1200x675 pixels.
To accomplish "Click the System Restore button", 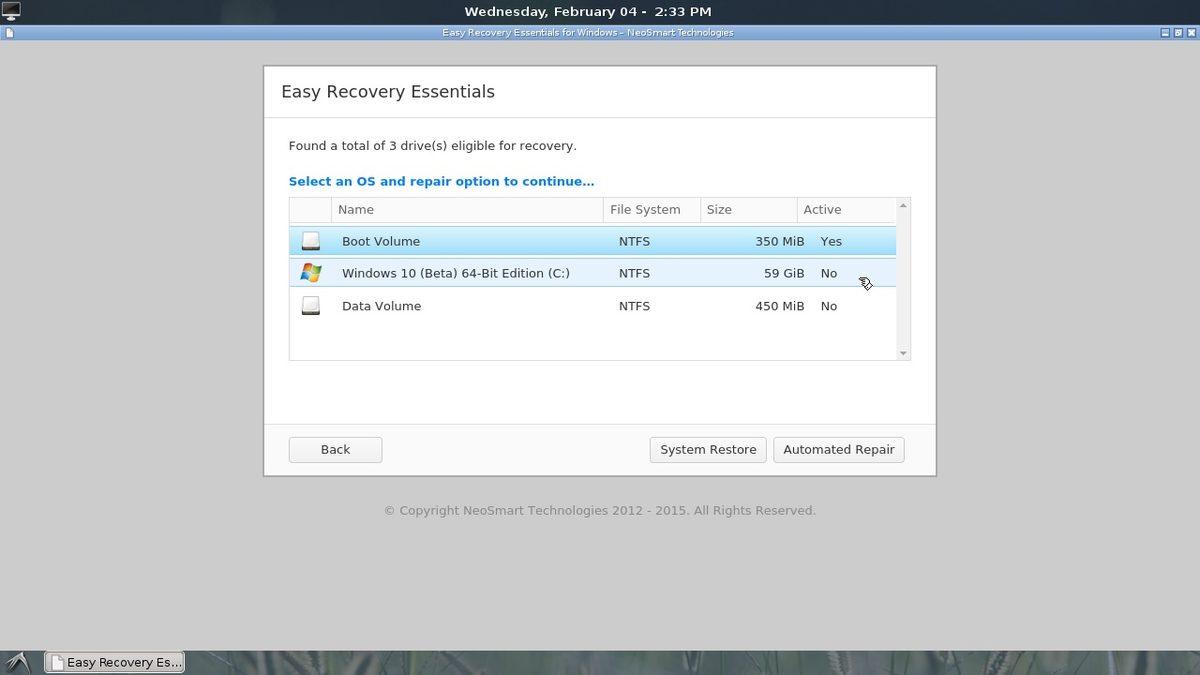I will coord(708,450).
